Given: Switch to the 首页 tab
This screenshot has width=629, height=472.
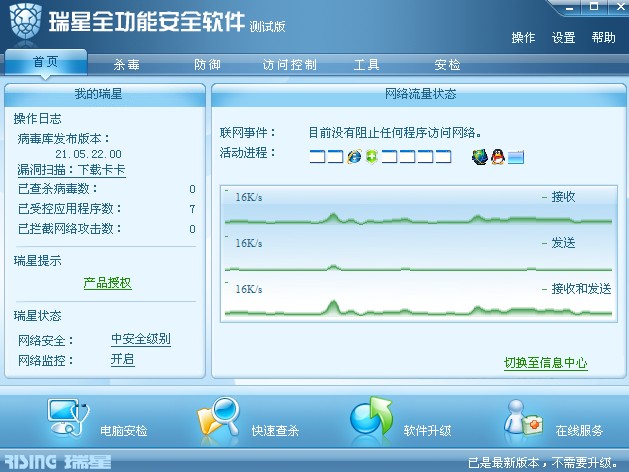Looking at the screenshot, I should point(46,62).
